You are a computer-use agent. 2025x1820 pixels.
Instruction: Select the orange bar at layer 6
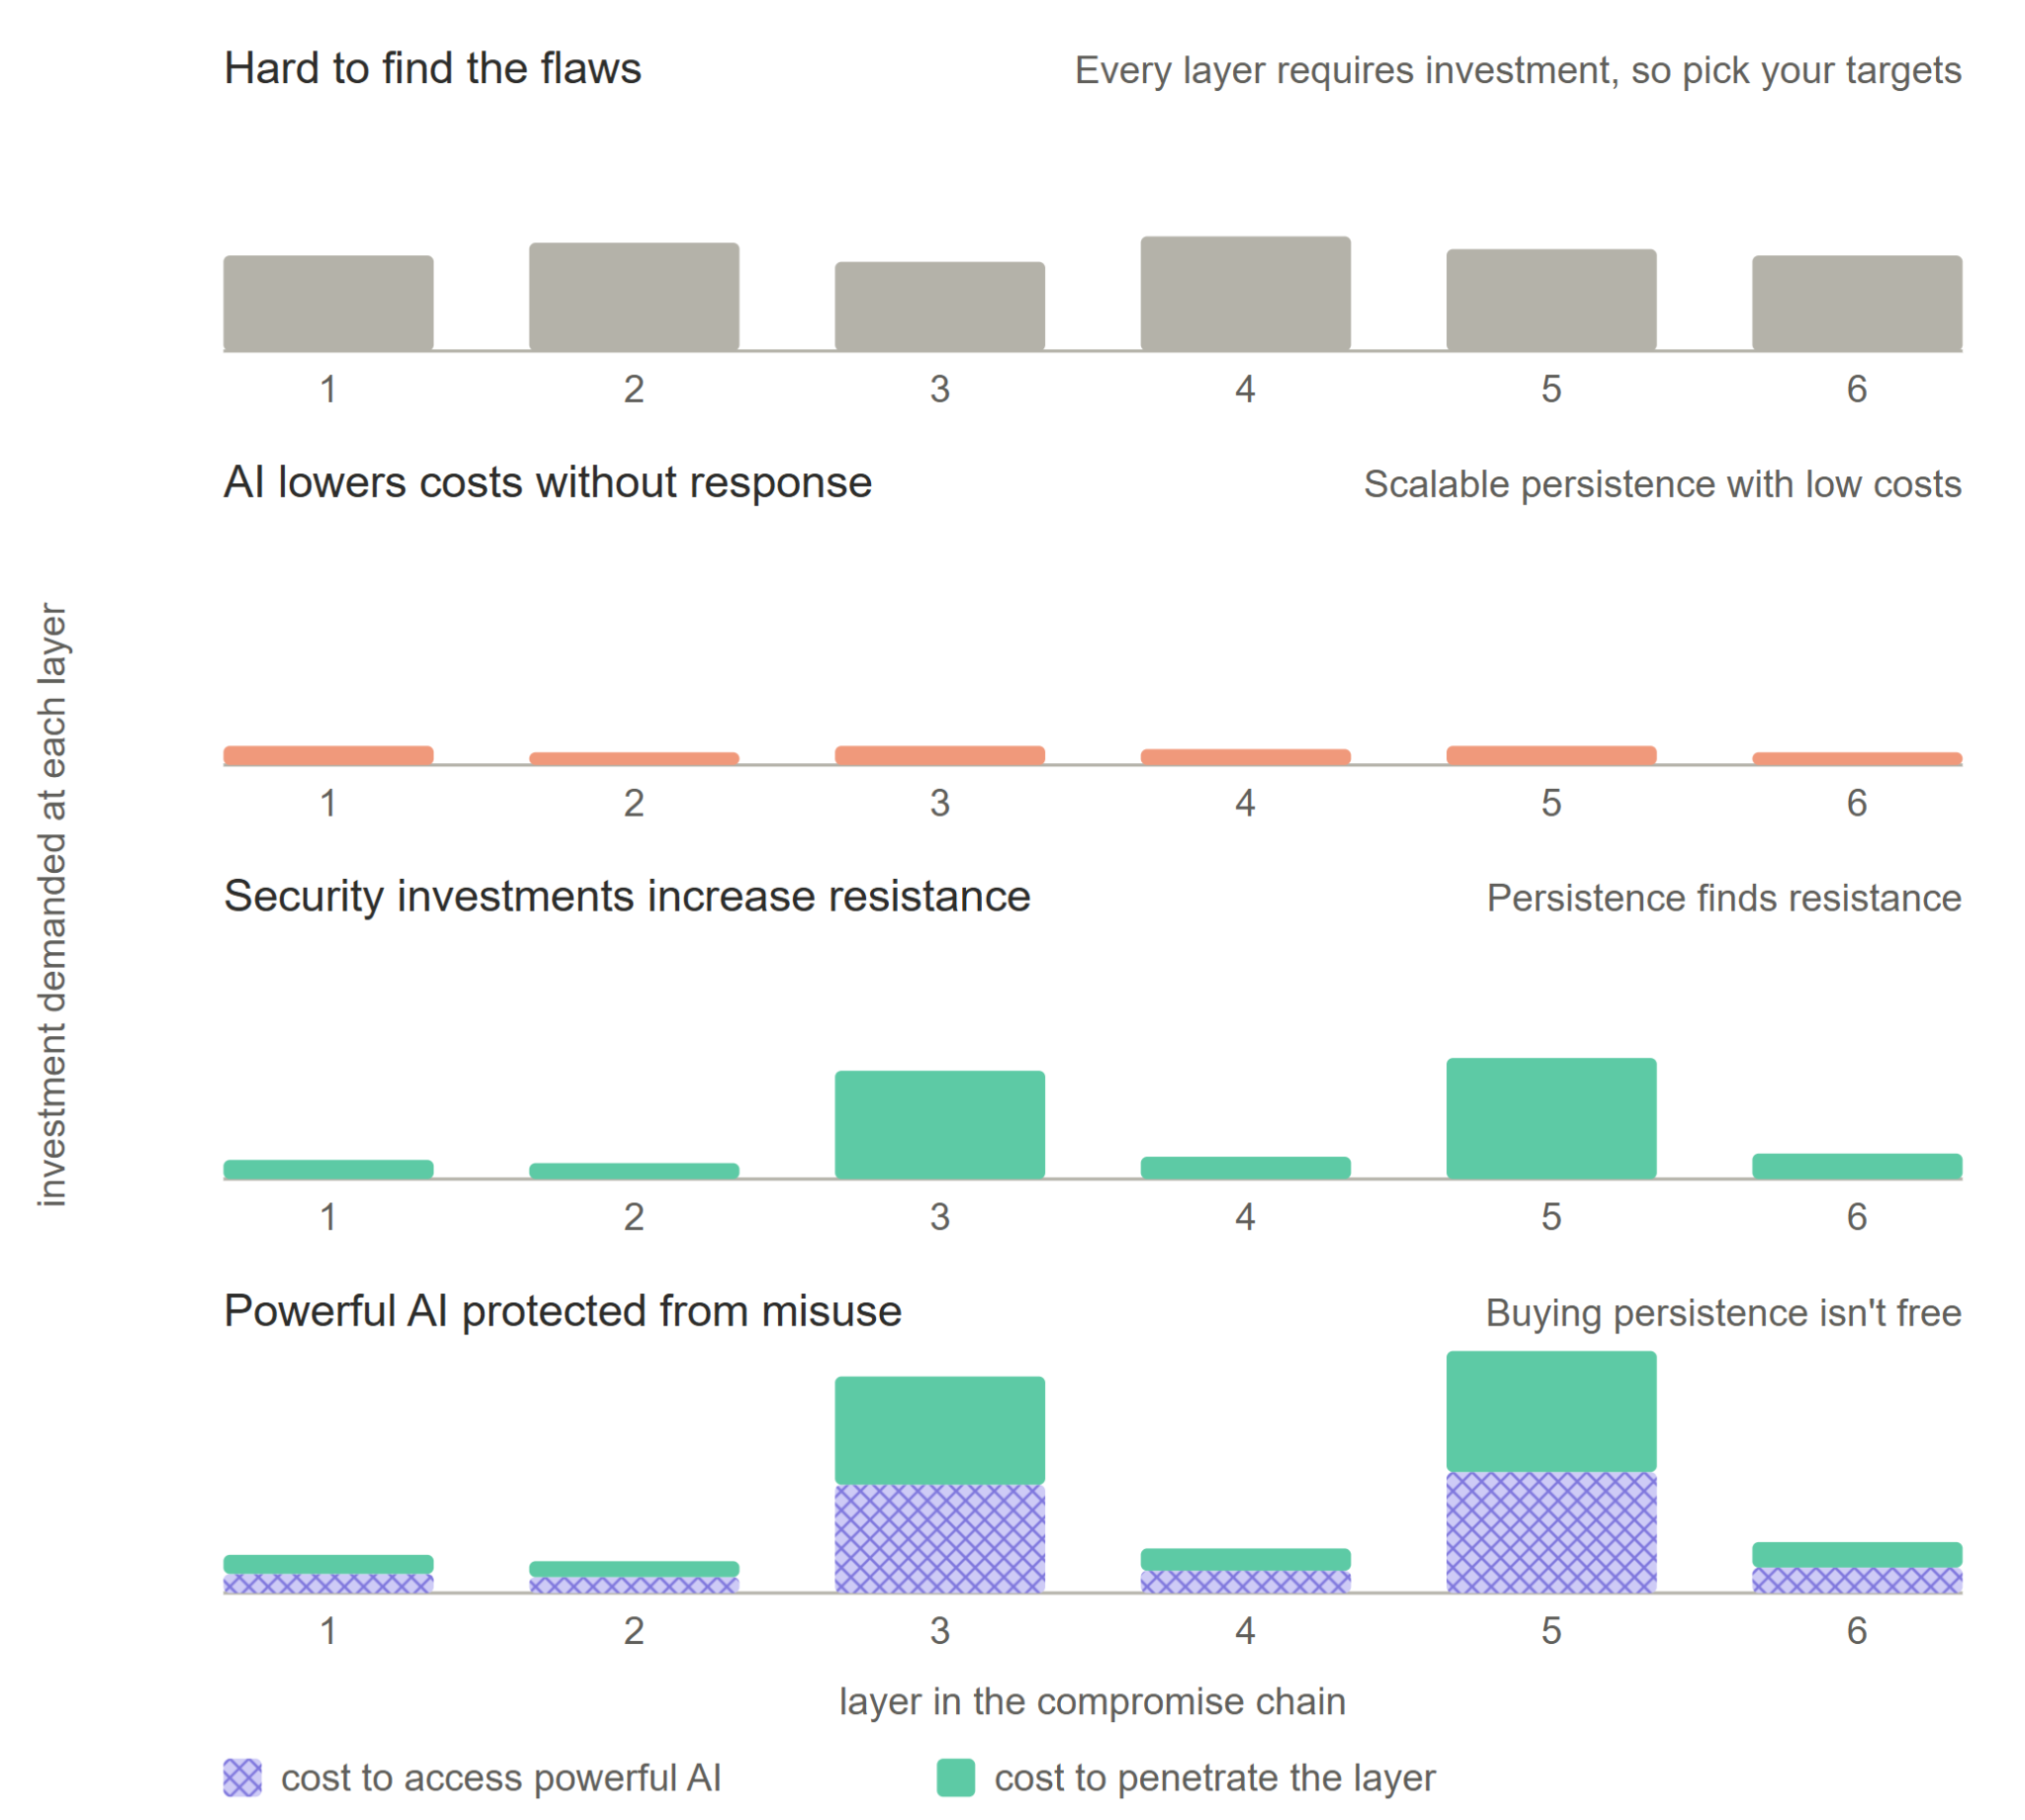coord(1856,758)
